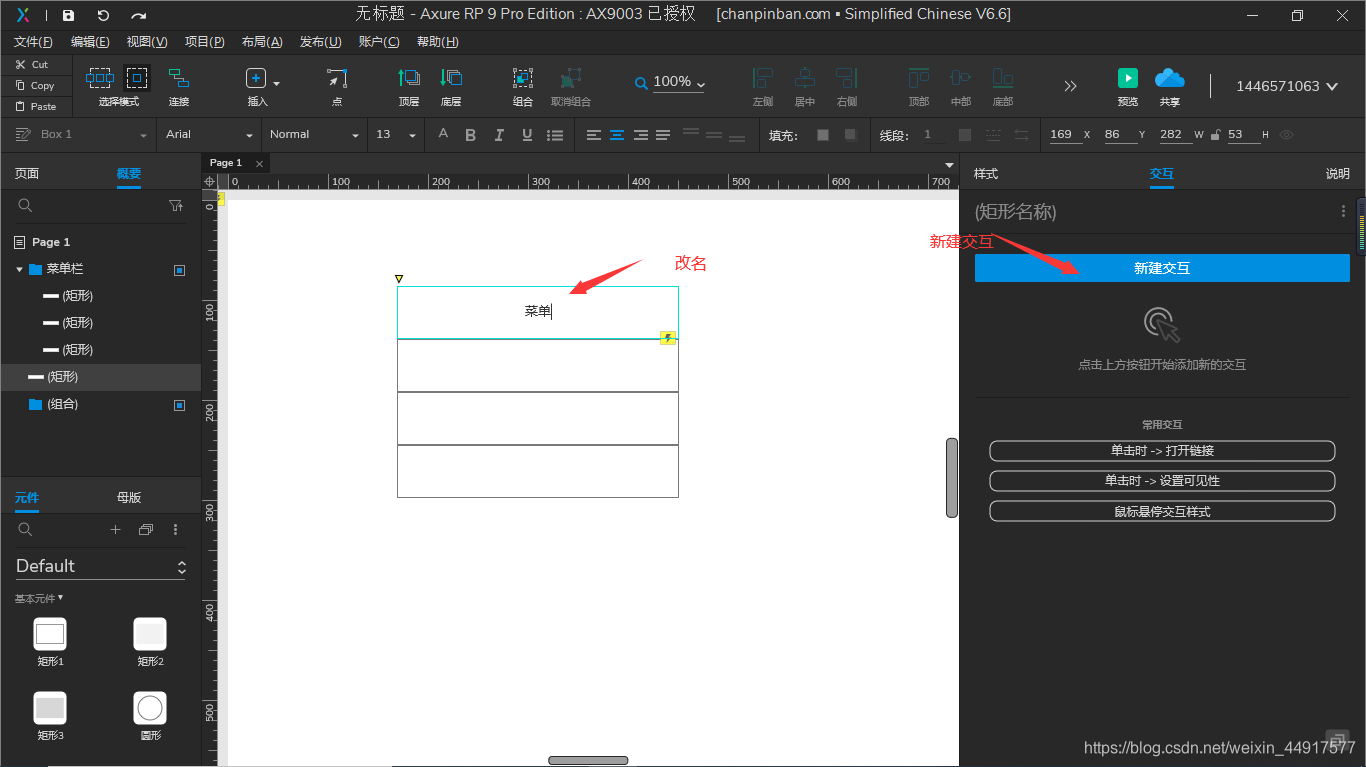
Task: Click 单击时 -> 设置可见性 button
Action: [1162, 481]
